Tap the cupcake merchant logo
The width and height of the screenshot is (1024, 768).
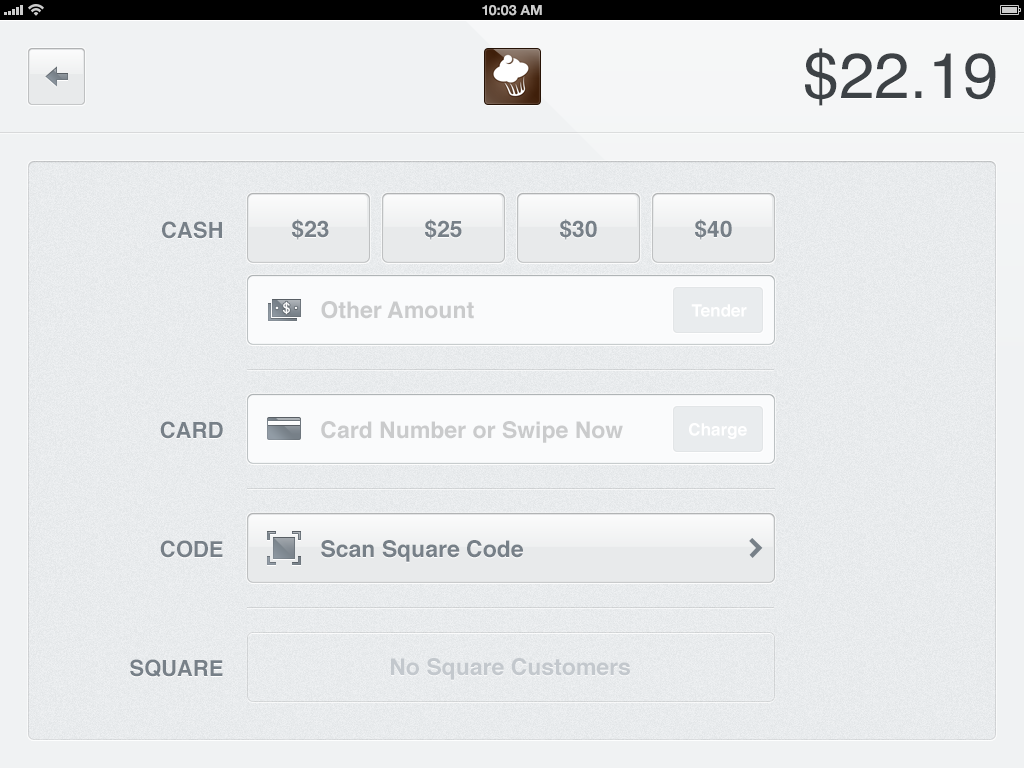[512, 76]
